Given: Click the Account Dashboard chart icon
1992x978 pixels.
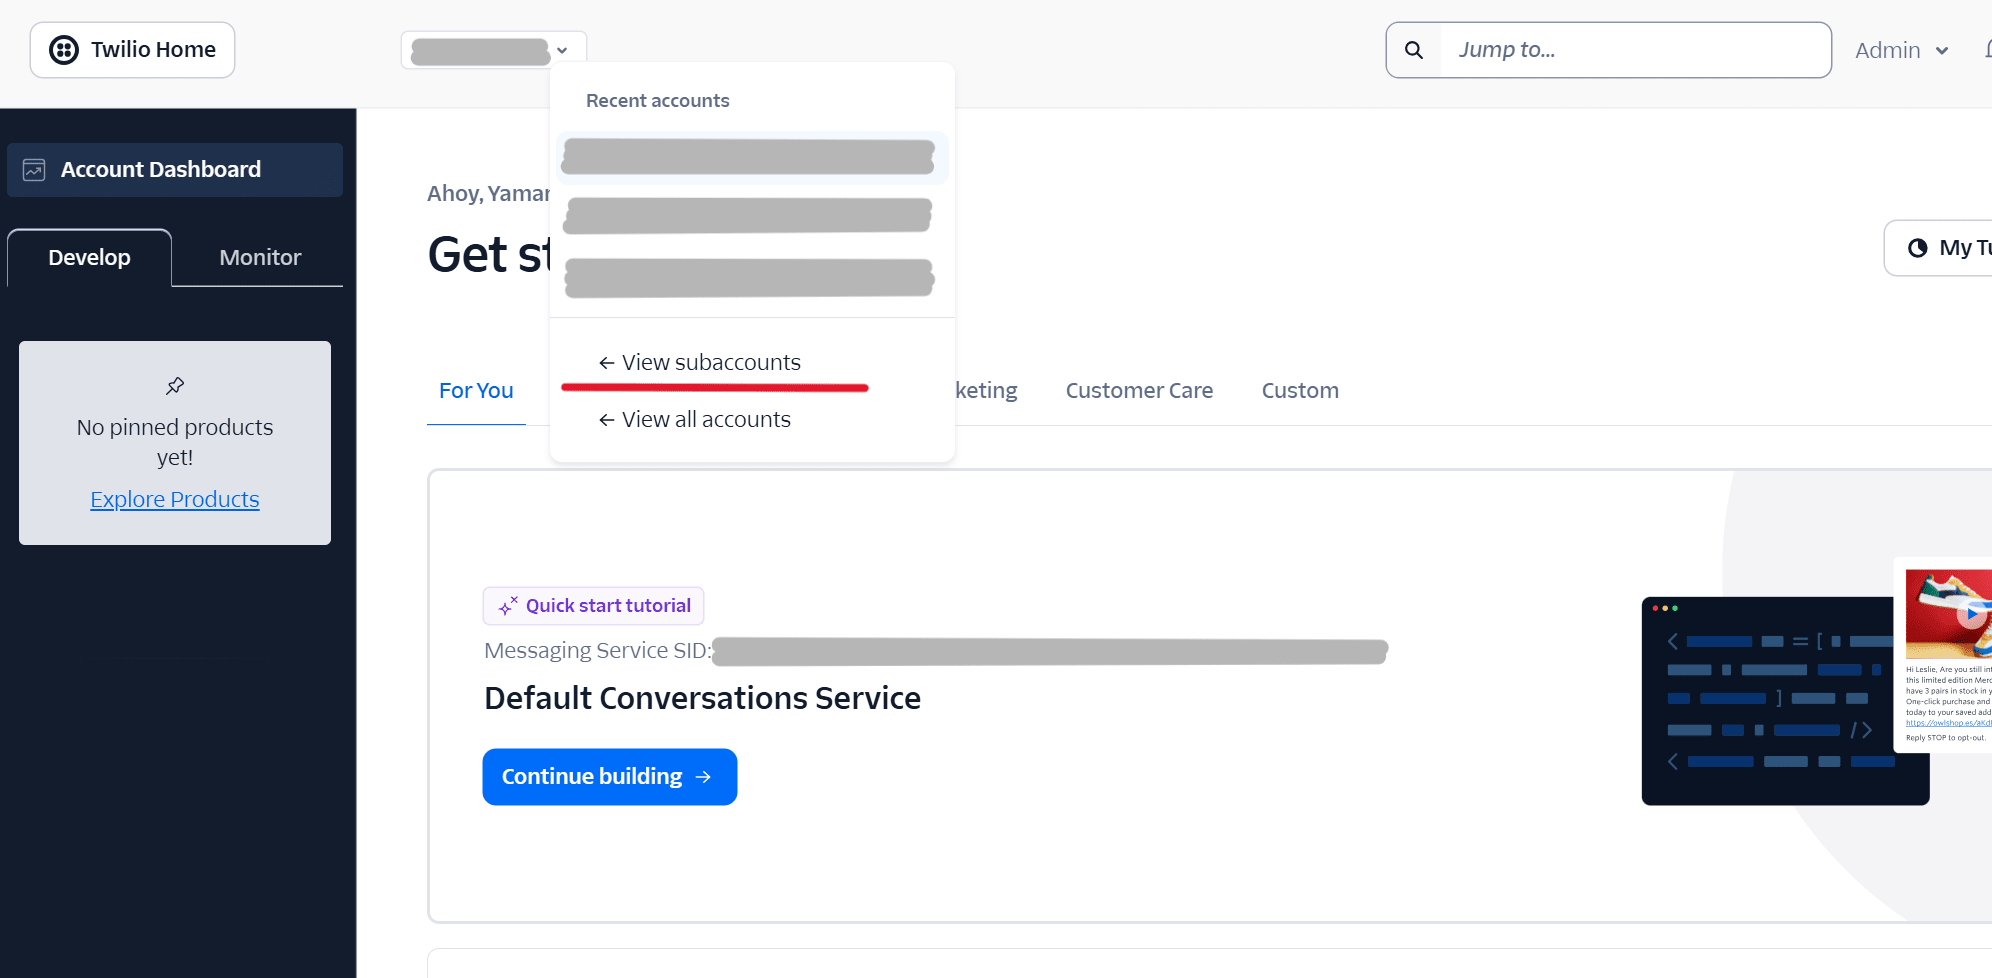Looking at the screenshot, I should click(34, 170).
